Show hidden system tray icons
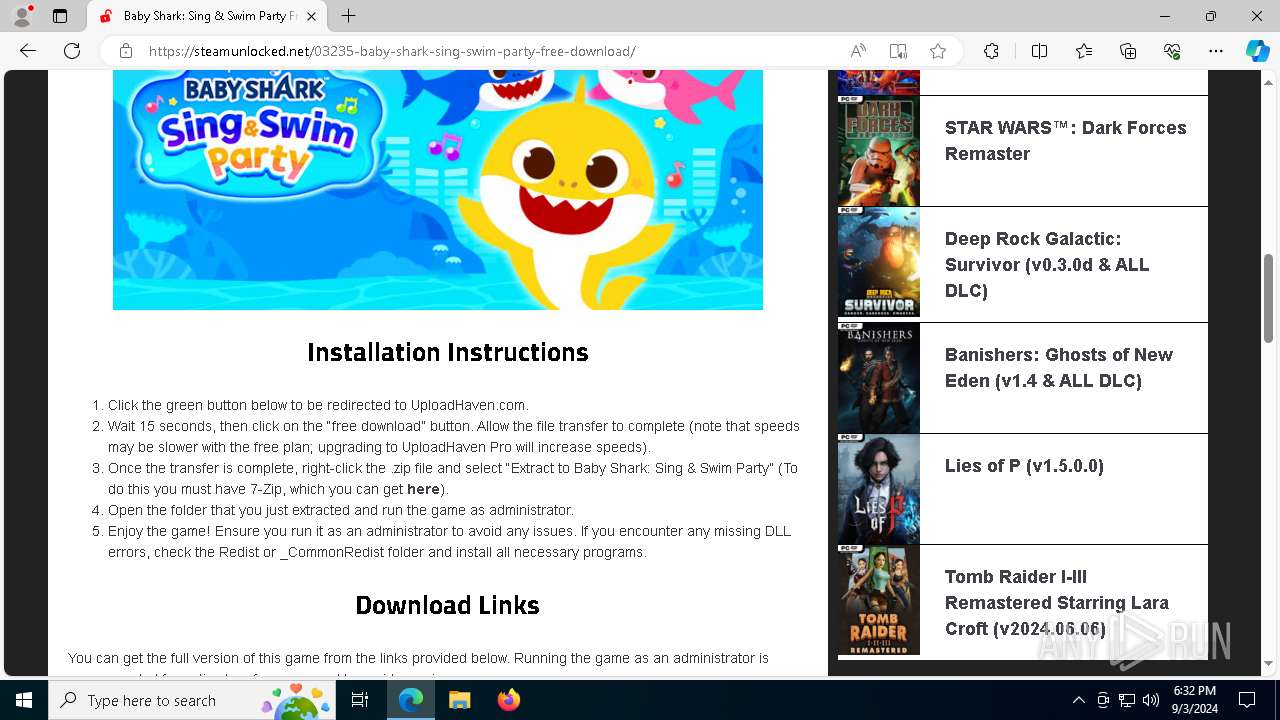This screenshot has height=720, width=1280. pos(1078,700)
